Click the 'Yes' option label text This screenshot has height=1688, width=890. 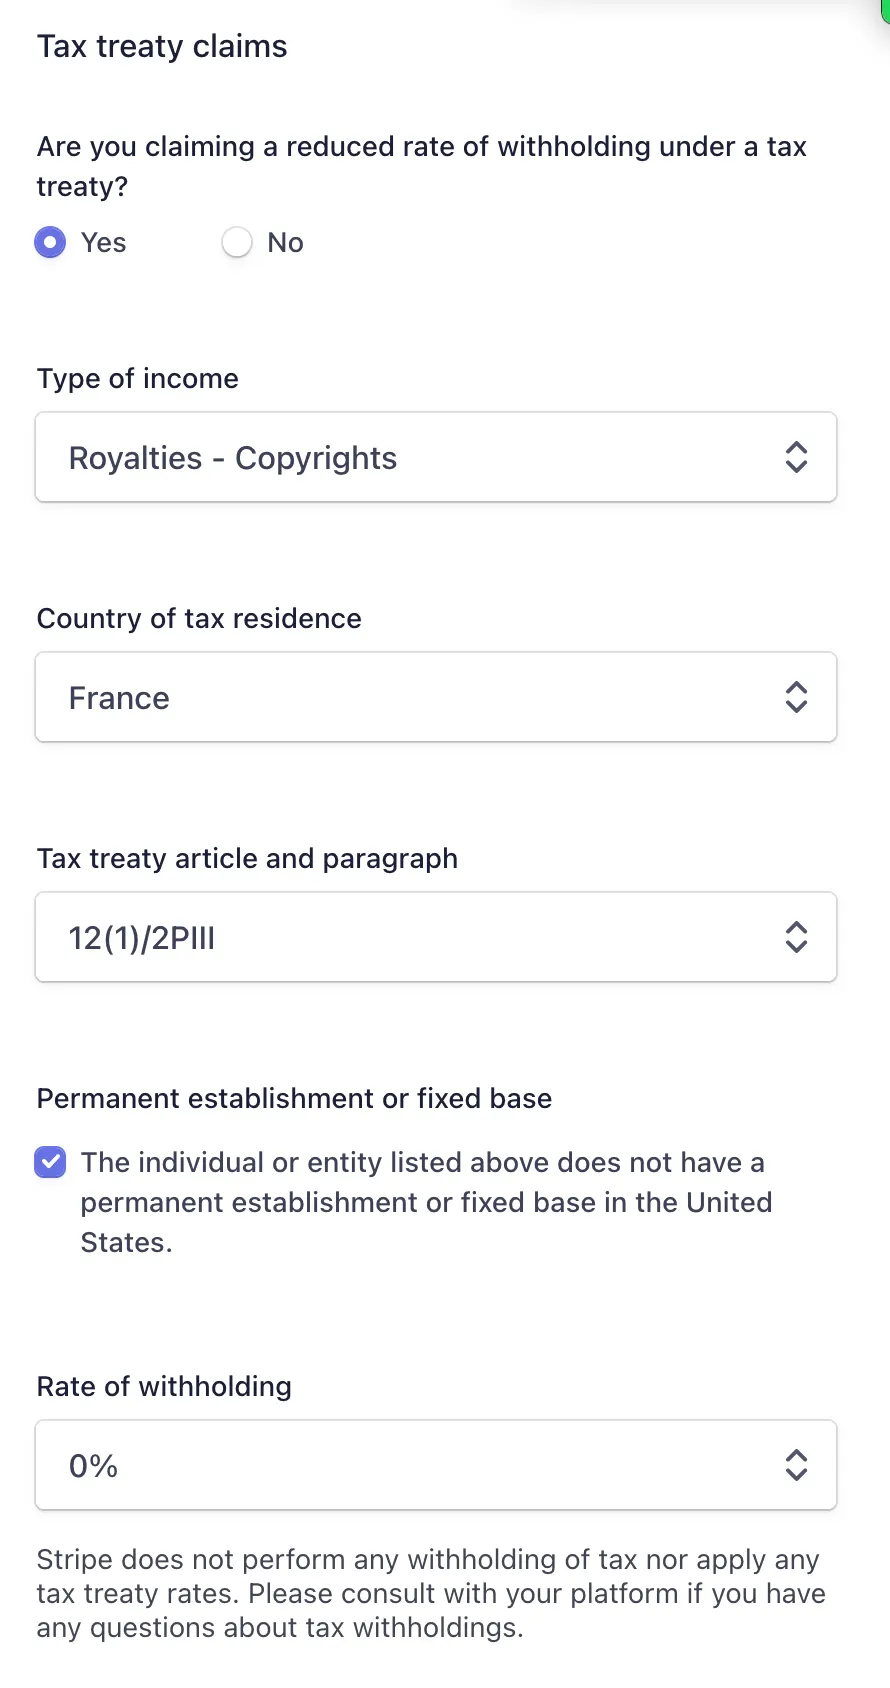(x=104, y=243)
